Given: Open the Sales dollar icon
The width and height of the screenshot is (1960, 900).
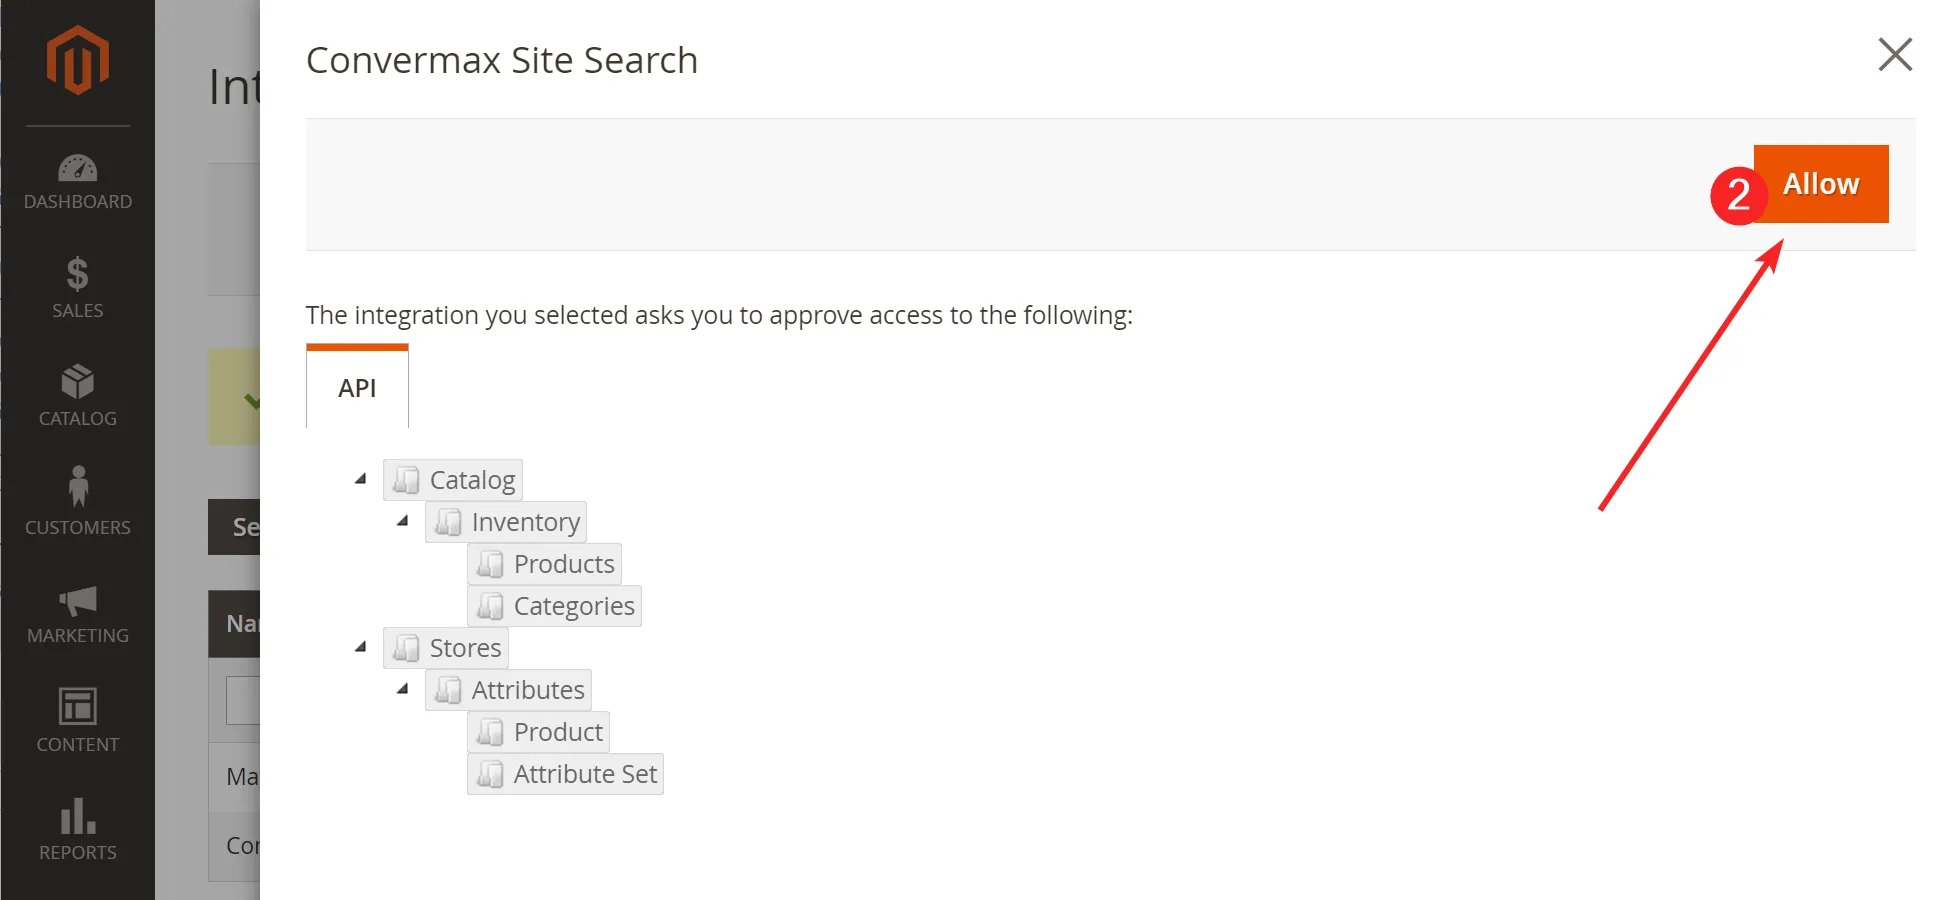Looking at the screenshot, I should coord(77,273).
